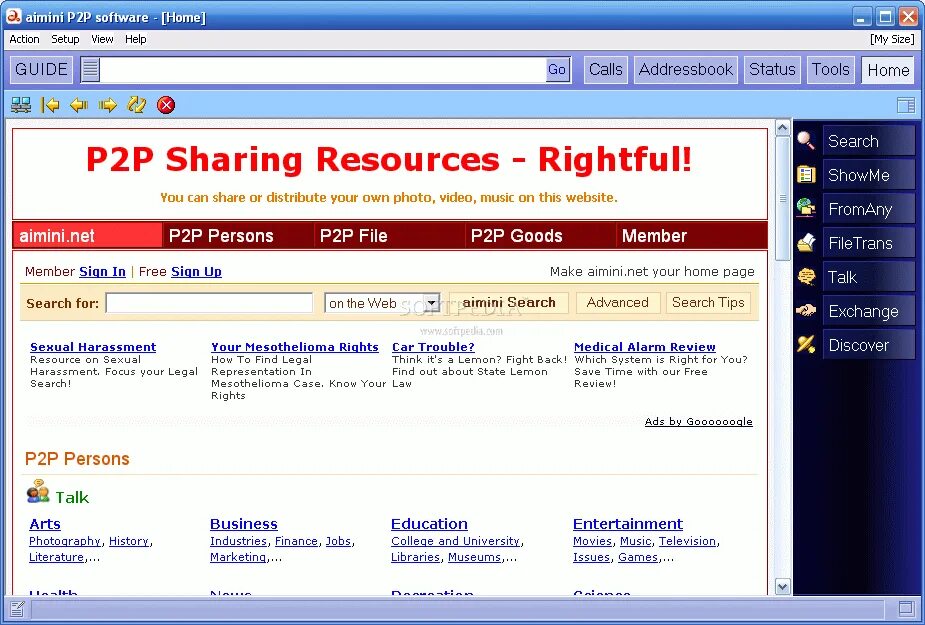The image size is (925, 625).
Task: Open the Discover sidebar button
Action: point(869,345)
